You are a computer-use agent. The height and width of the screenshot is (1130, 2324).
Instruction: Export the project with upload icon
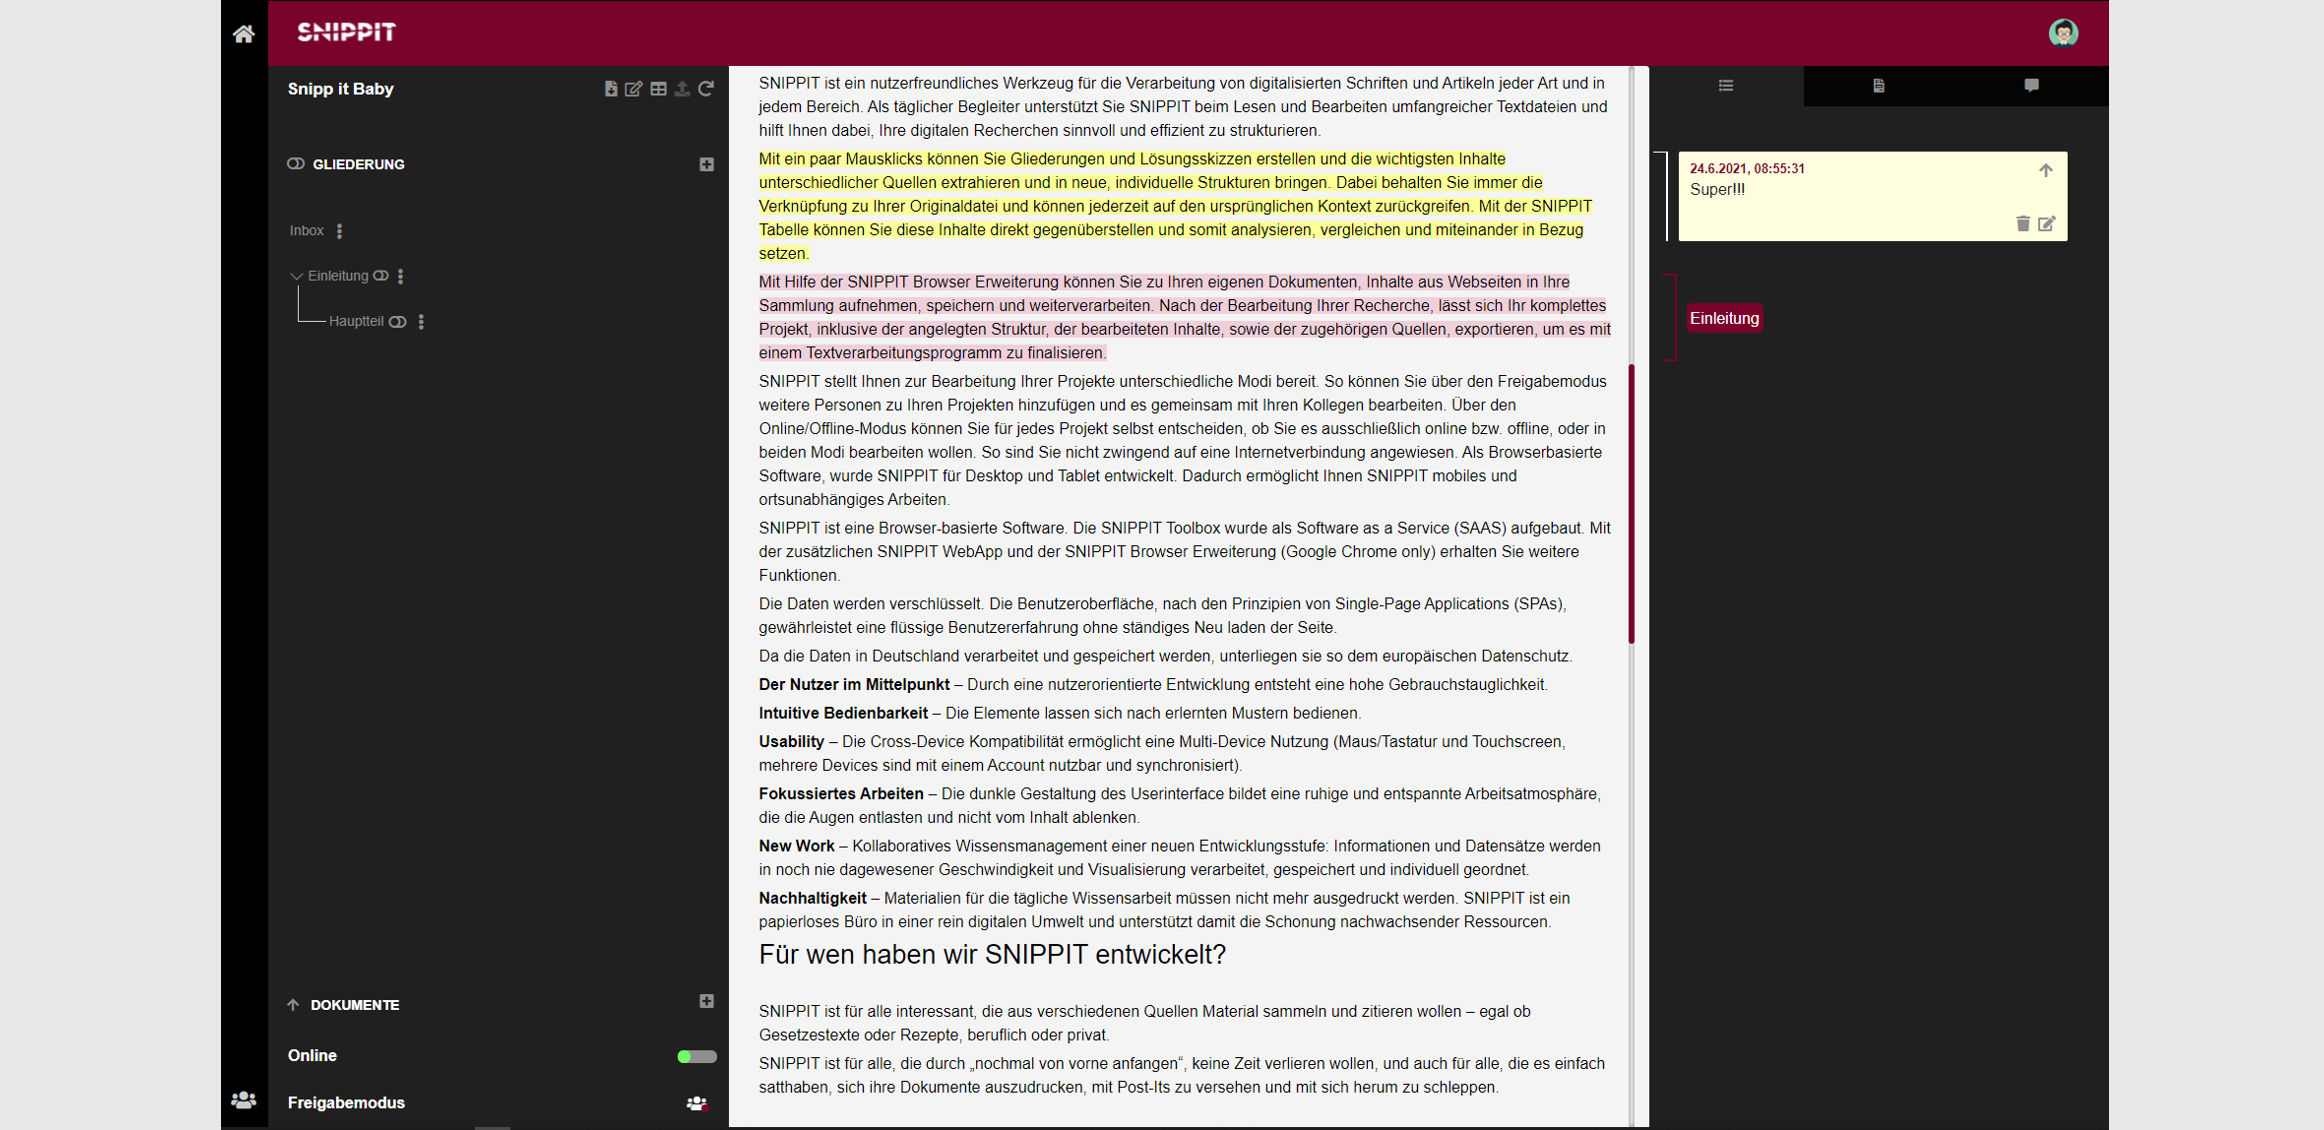pyautogui.click(x=682, y=89)
